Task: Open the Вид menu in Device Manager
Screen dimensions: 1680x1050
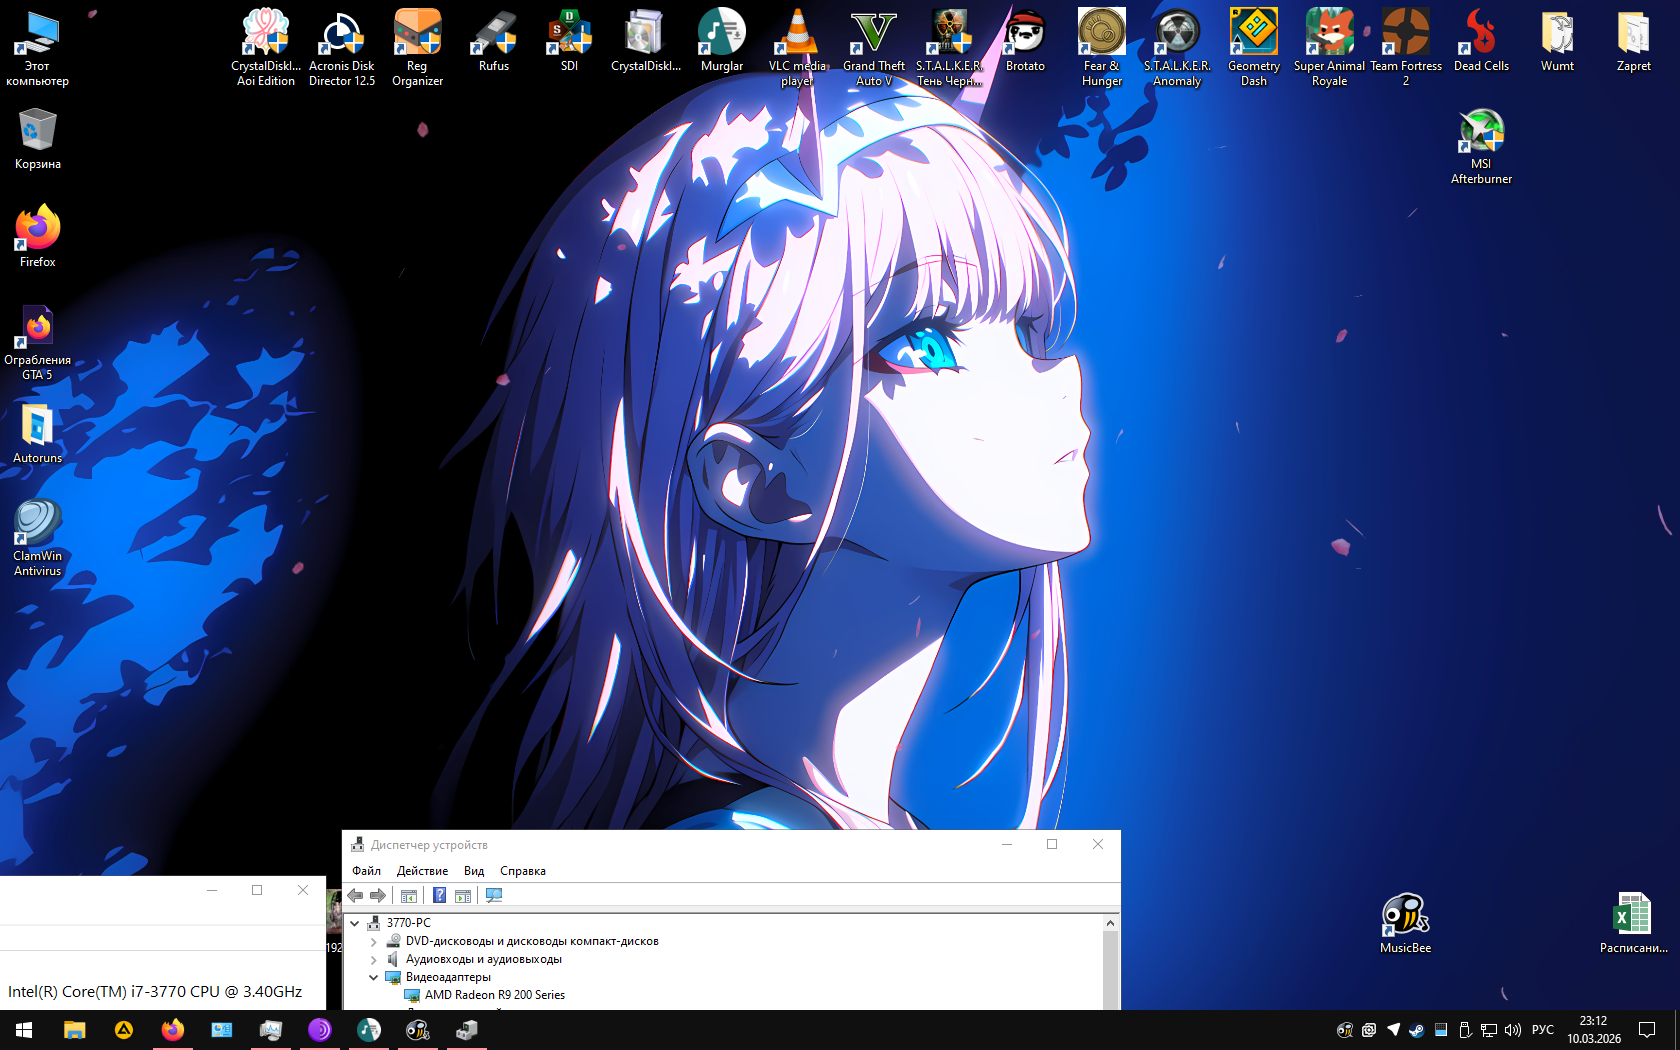Action: [x=474, y=871]
